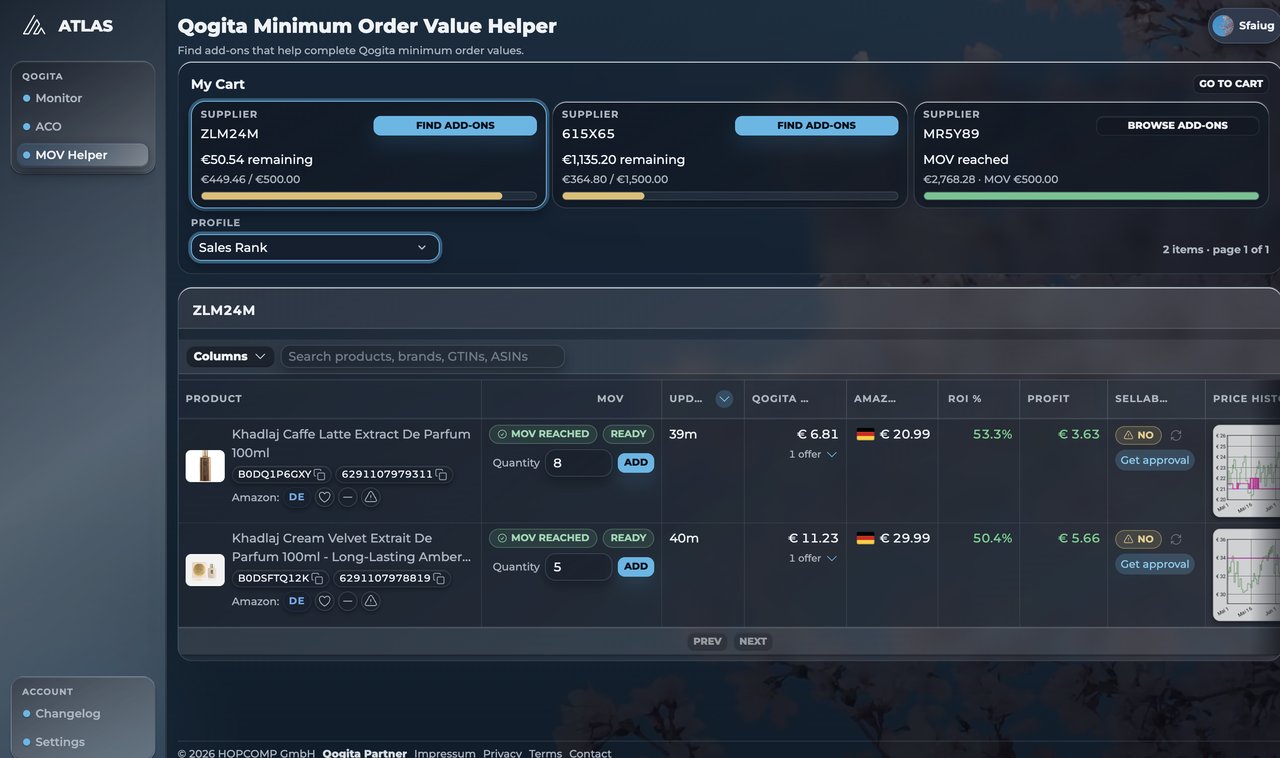This screenshot has width=1280, height=758.
Task: Click the 53.3% ROI value
Action: (992, 434)
